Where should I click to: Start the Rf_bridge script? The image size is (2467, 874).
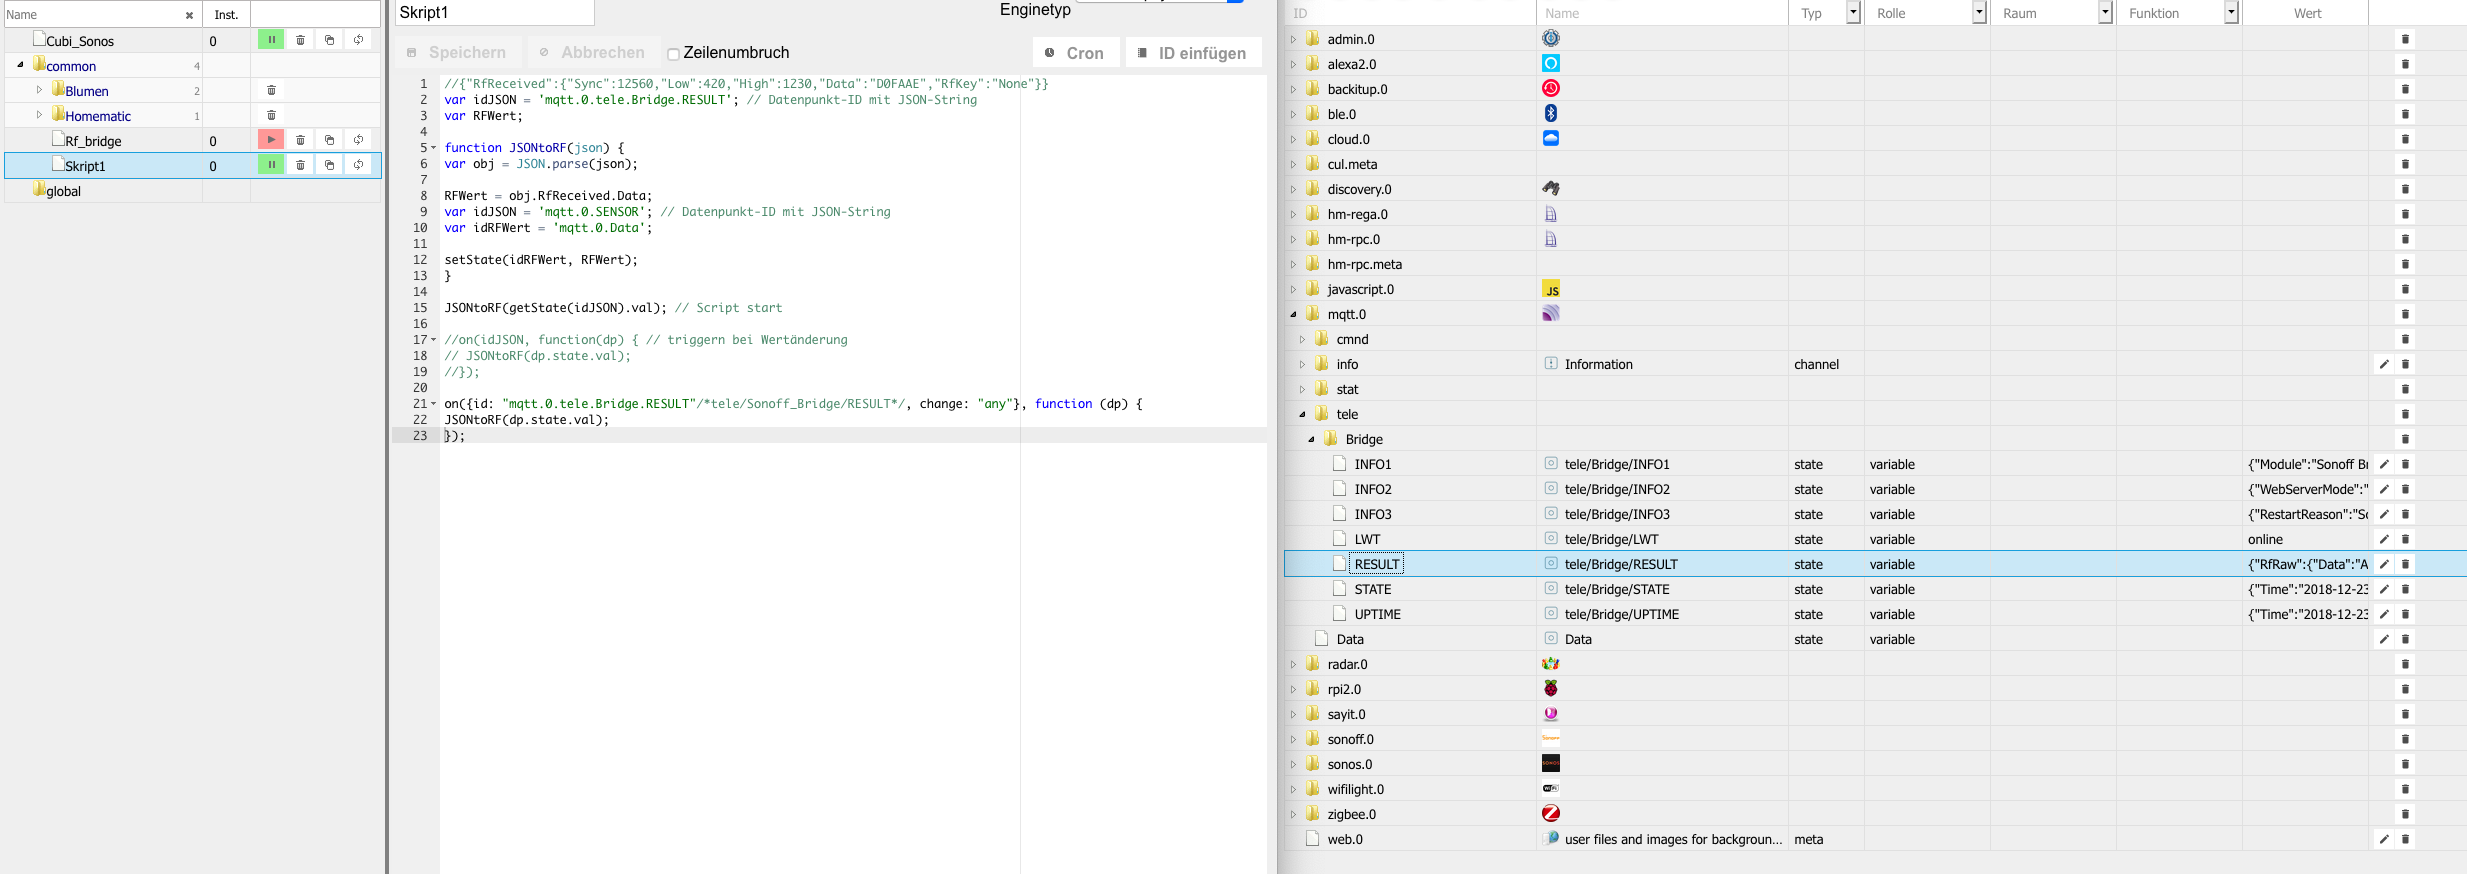271,140
